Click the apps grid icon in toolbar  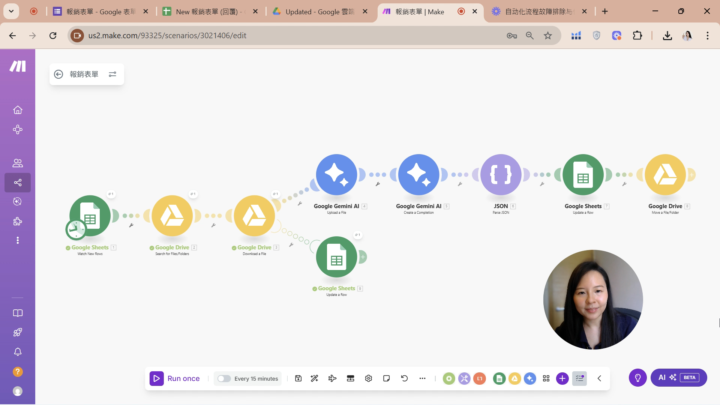(x=546, y=378)
